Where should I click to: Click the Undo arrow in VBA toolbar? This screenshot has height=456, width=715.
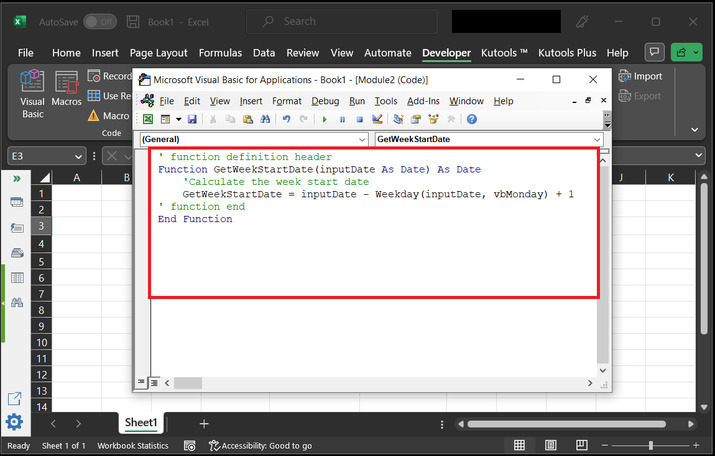click(x=287, y=119)
